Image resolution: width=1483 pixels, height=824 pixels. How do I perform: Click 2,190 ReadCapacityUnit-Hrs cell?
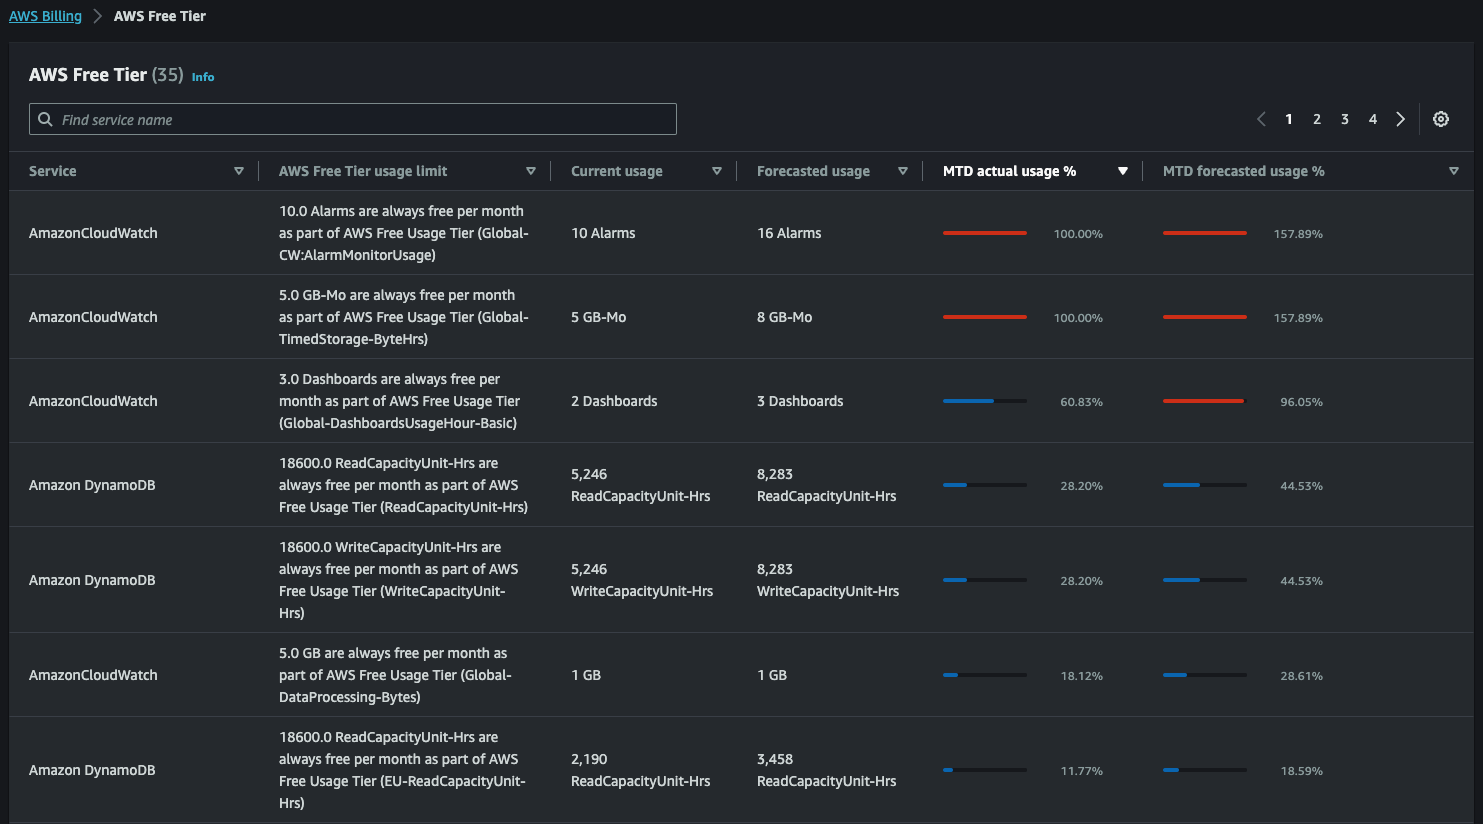click(x=641, y=770)
